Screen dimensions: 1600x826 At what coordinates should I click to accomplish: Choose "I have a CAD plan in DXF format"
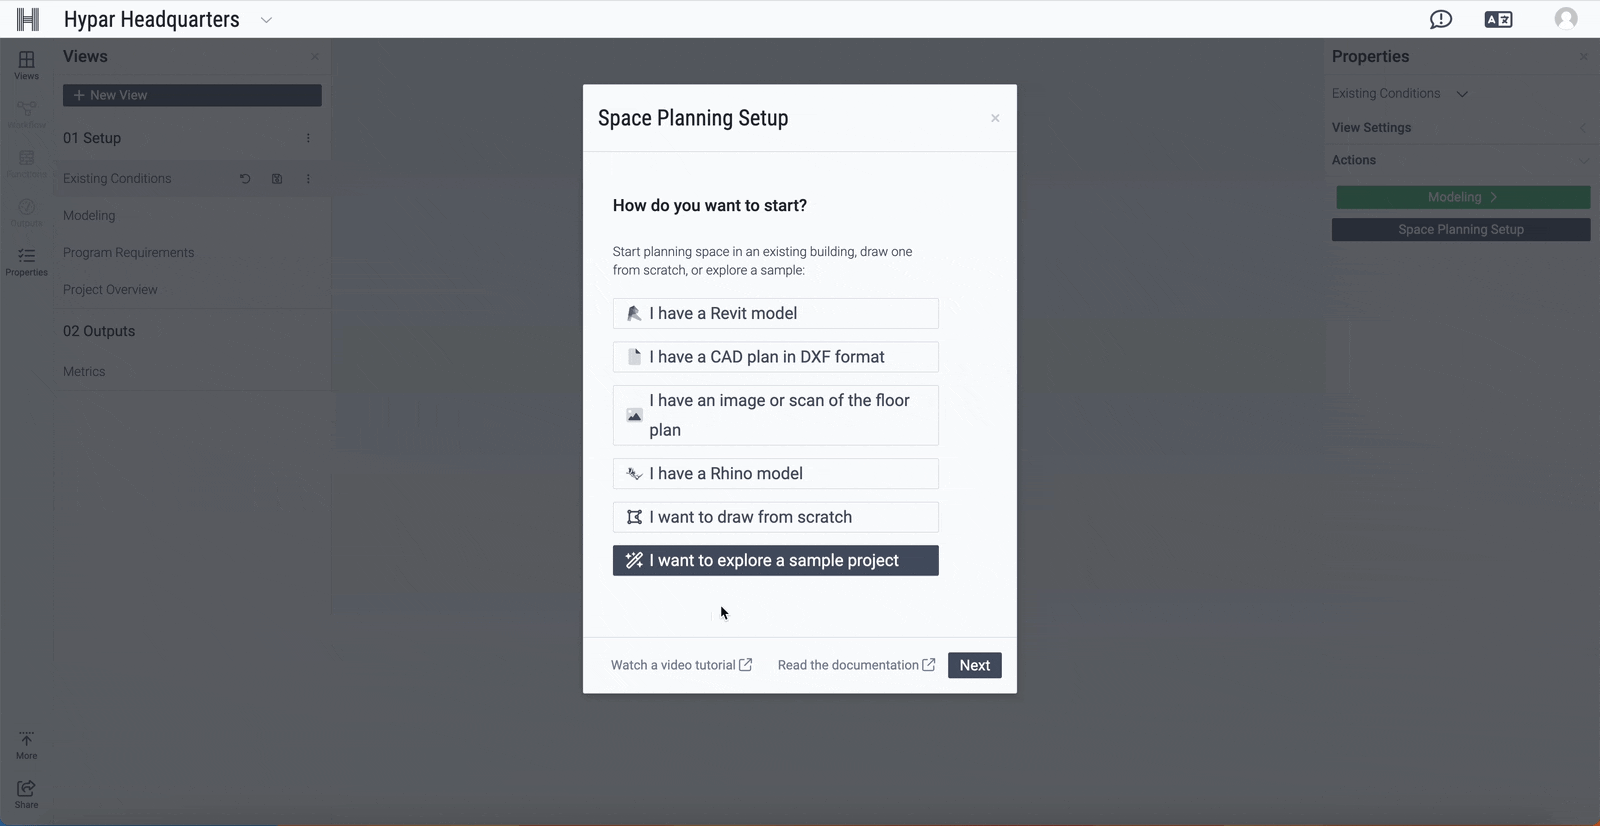coord(775,357)
